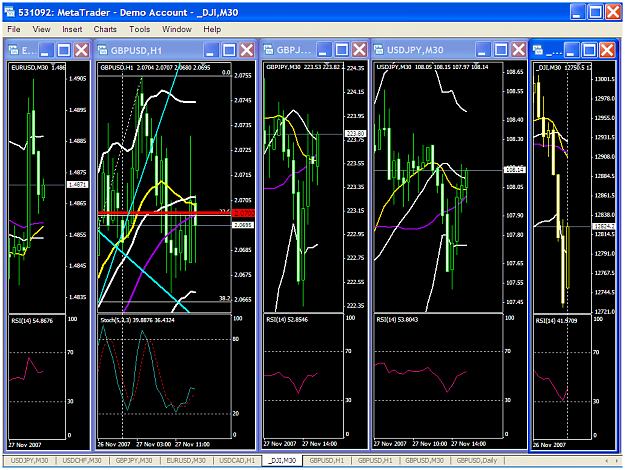Maximize the USDJPY,M30 chart window

tap(501, 50)
